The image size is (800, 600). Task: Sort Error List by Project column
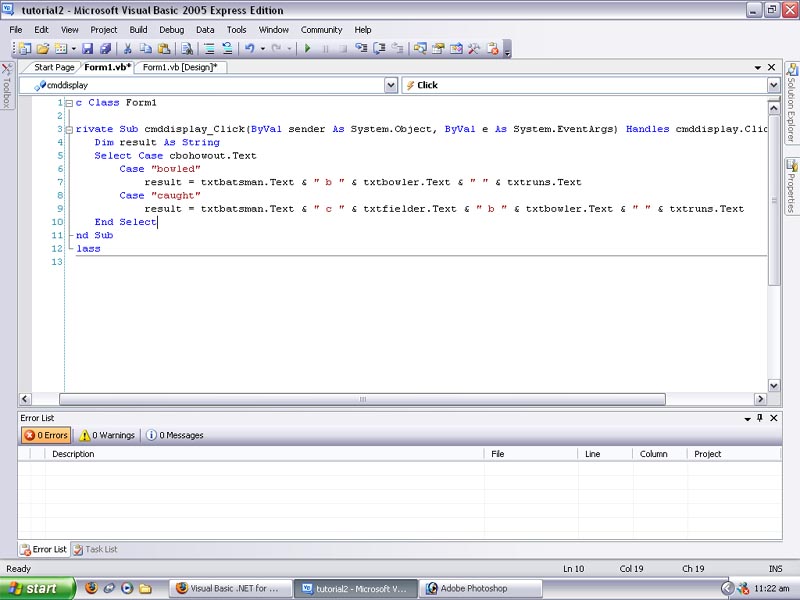pyautogui.click(x=734, y=454)
